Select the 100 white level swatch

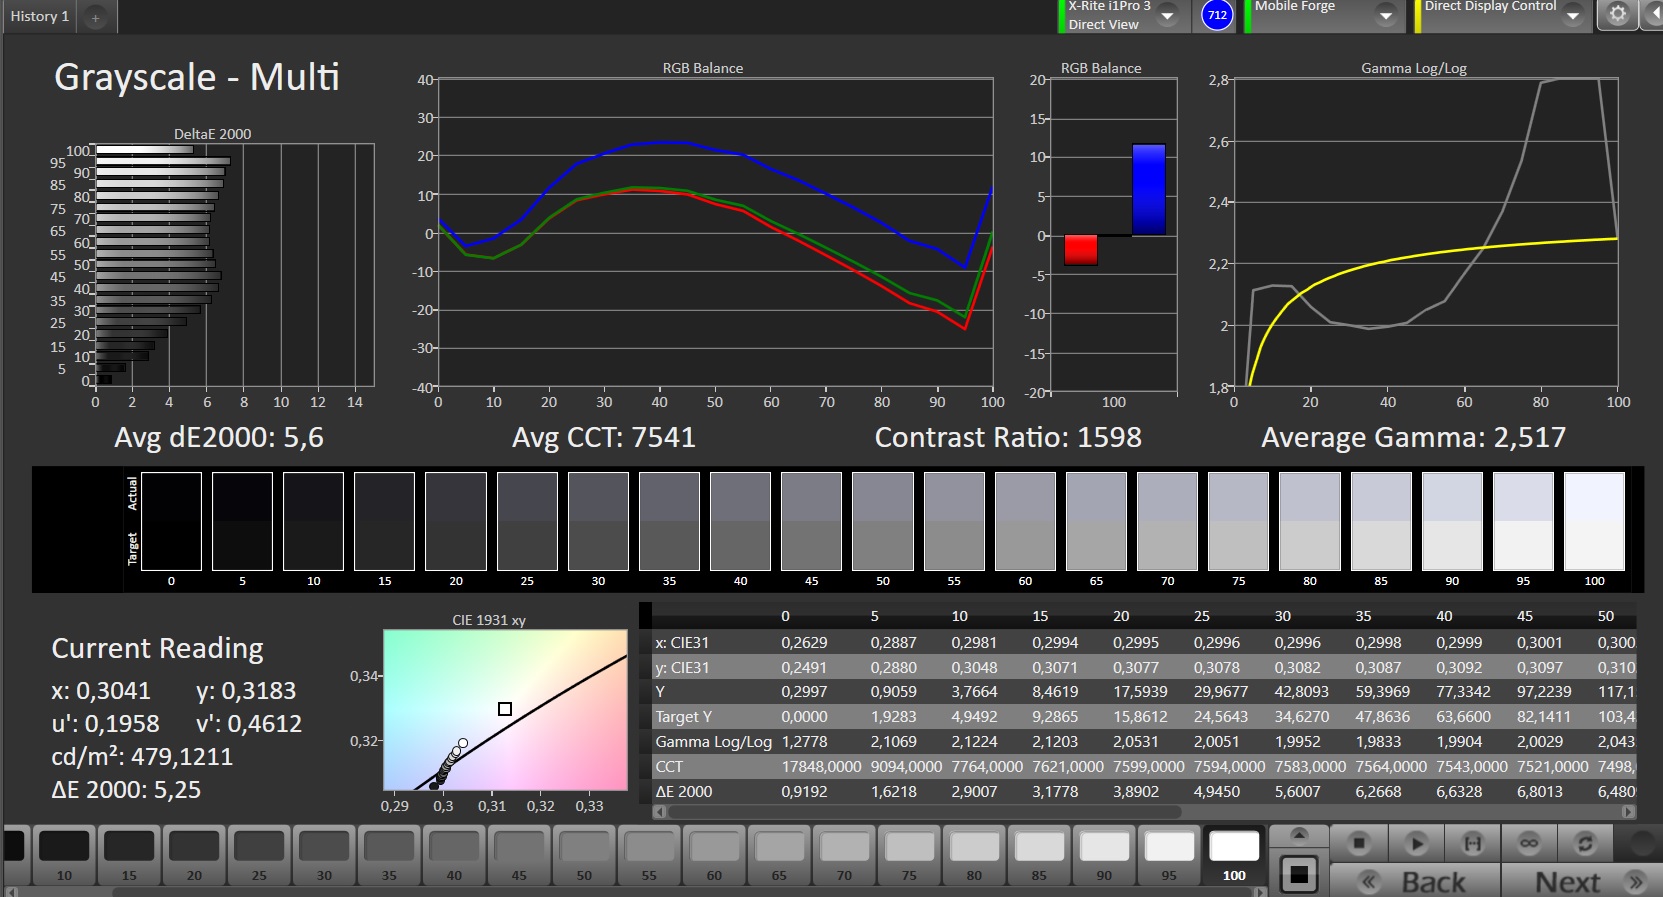point(1234,855)
